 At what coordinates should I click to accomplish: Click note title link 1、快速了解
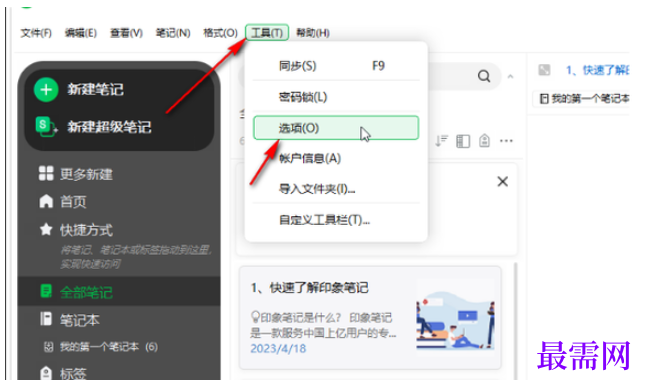click(x=597, y=70)
